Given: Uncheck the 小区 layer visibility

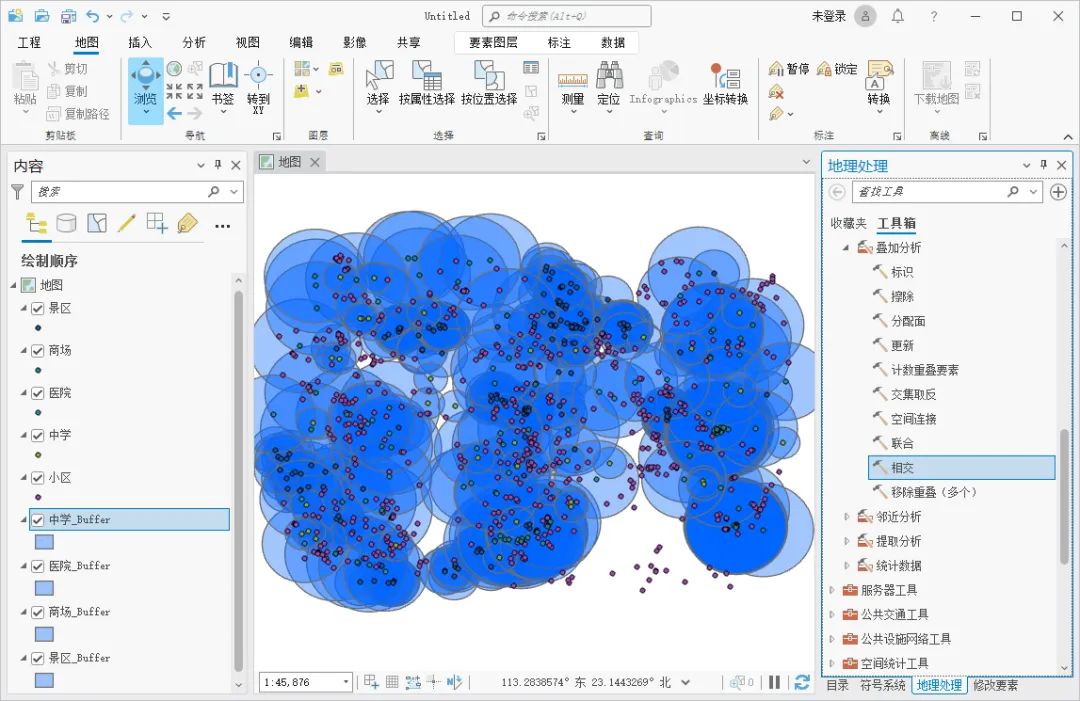Looking at the screenshot, I should click(38, 478).
